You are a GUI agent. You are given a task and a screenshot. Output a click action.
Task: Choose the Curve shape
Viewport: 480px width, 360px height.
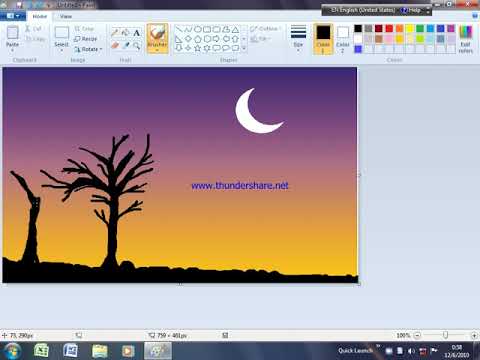point(188,30)
